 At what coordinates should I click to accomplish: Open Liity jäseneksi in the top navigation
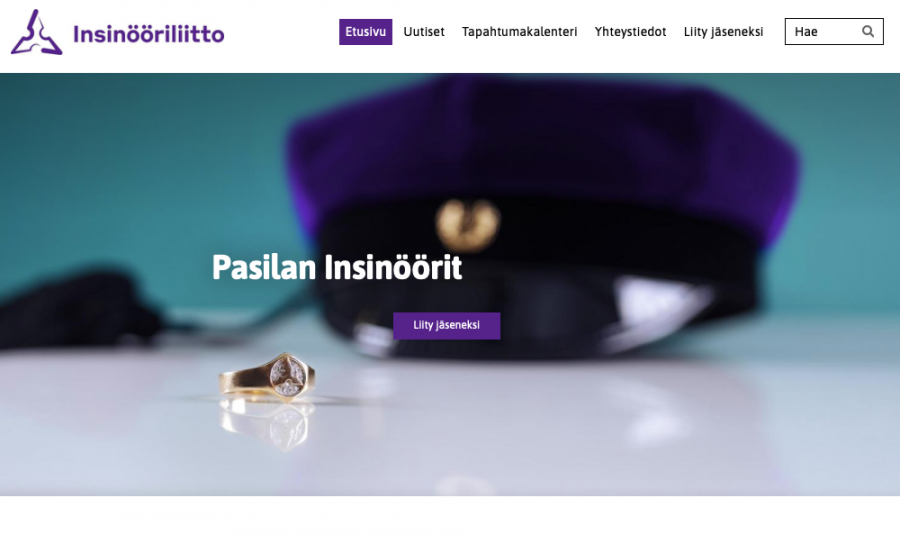(x=723, y=32)
